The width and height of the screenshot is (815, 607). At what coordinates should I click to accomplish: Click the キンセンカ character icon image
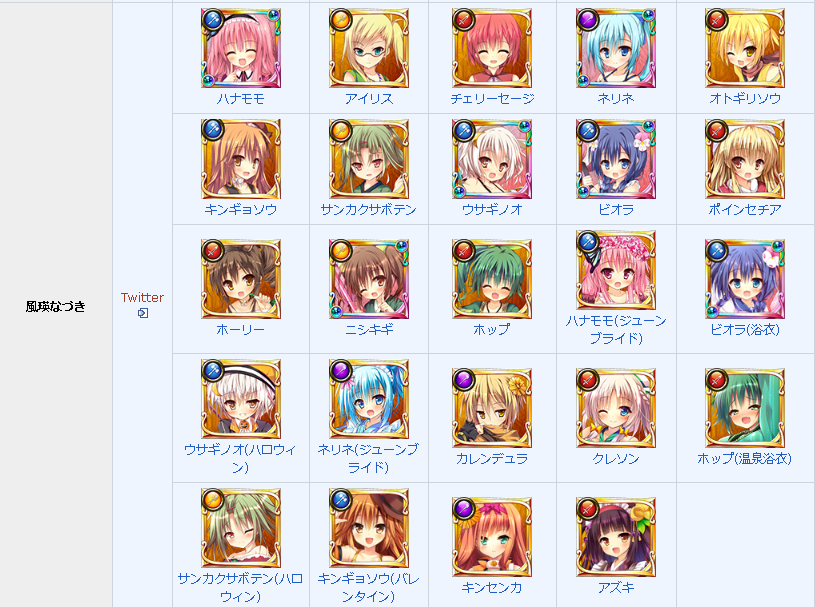pyautogui.click(x=492, y=537)
